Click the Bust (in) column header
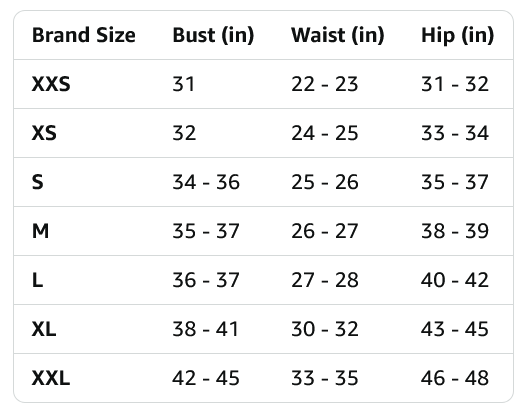This screenshot has width=522, height=412. point(213,35)
